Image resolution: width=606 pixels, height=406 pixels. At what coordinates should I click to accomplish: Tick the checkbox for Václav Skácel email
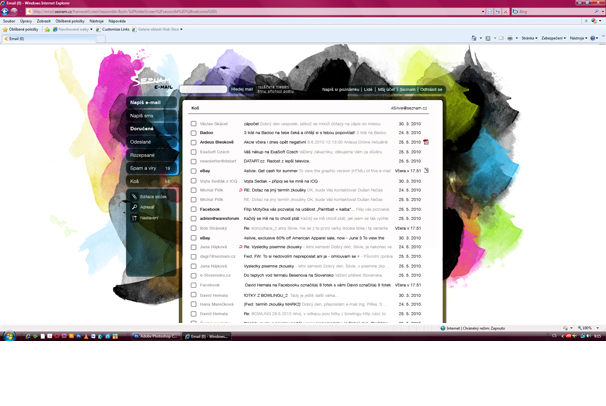pos(194,123)
